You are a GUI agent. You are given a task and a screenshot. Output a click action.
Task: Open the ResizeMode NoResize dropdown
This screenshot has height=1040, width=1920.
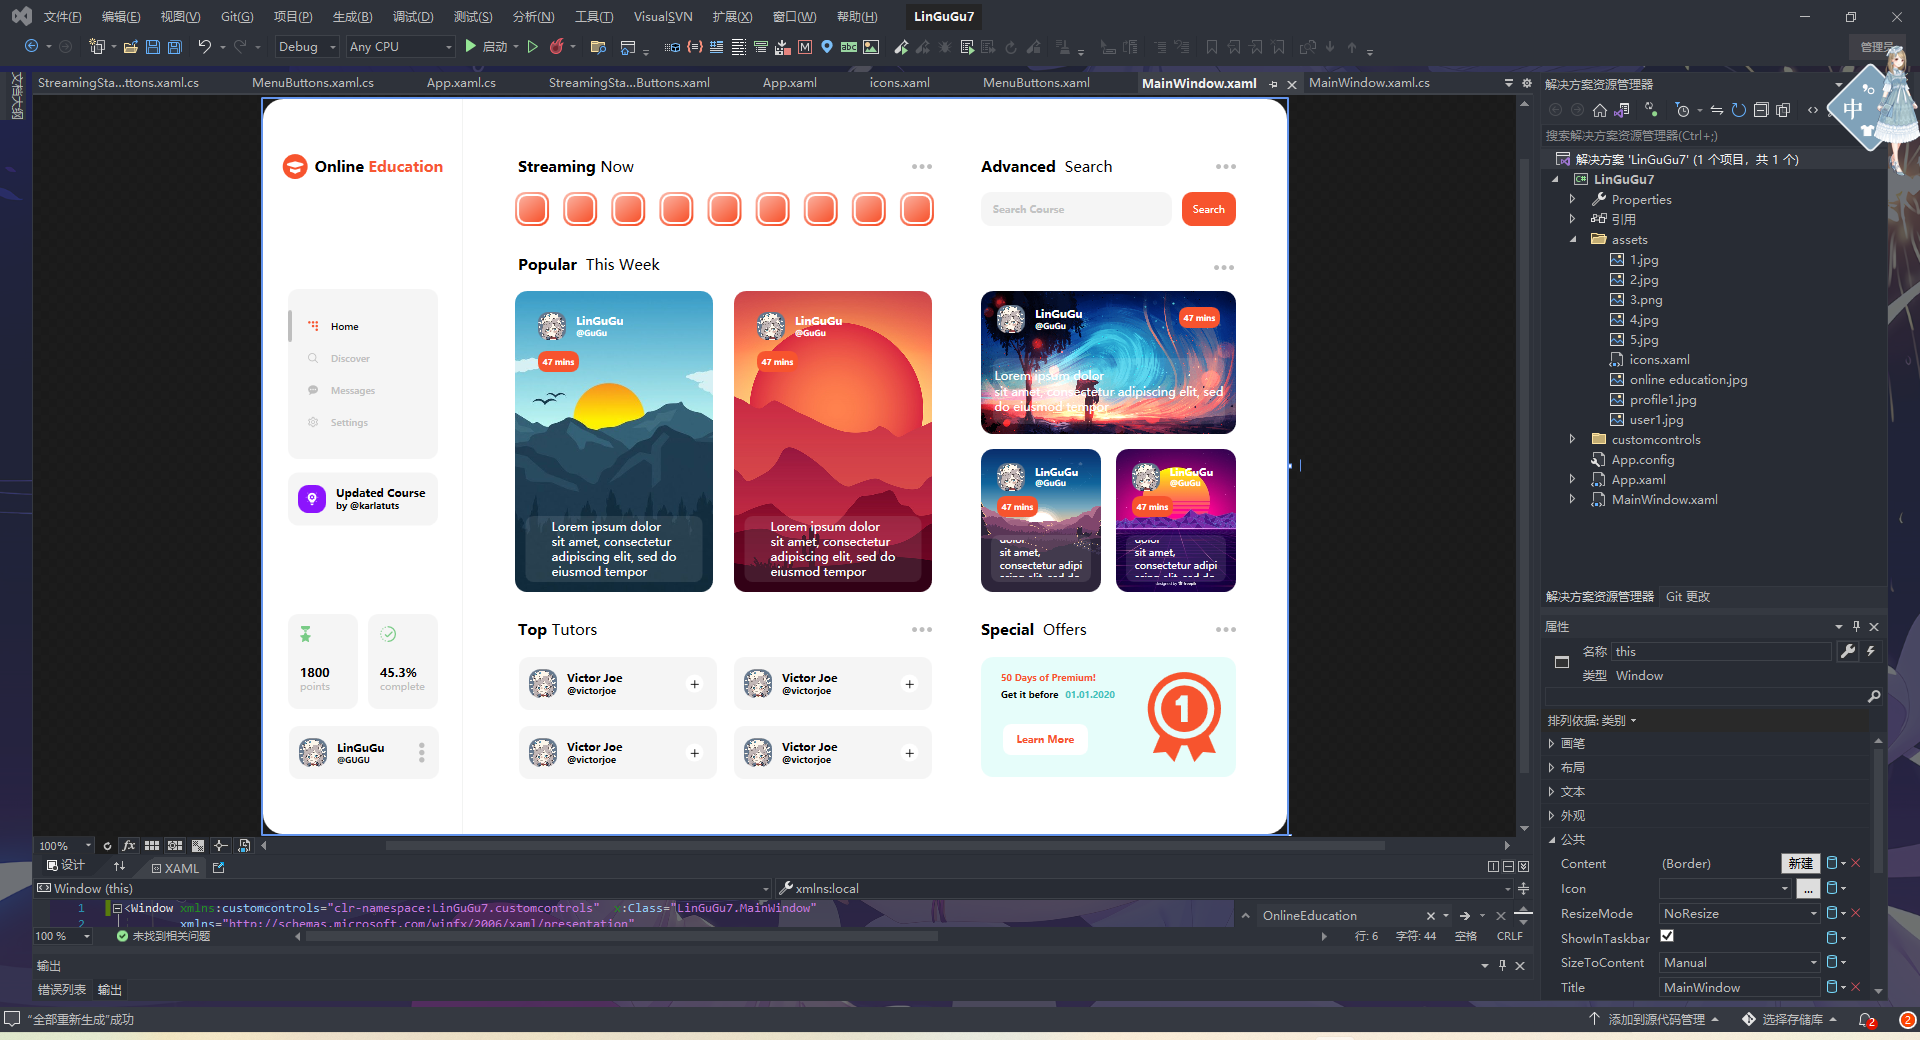[x=1739, y=914]
